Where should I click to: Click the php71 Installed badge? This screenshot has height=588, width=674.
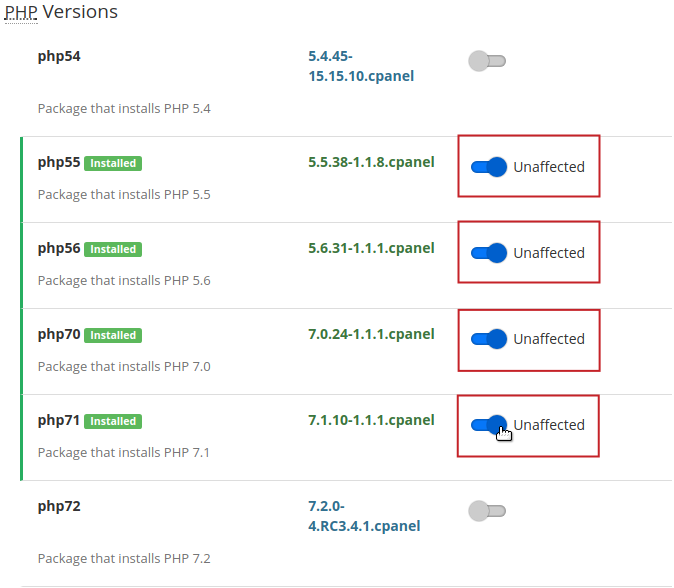click(x=113, y=421)
